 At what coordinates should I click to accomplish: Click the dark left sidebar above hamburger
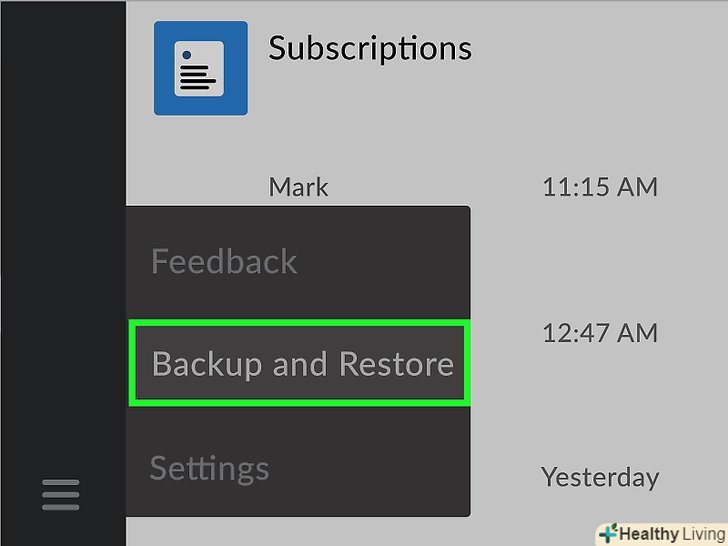click(60, 250)
